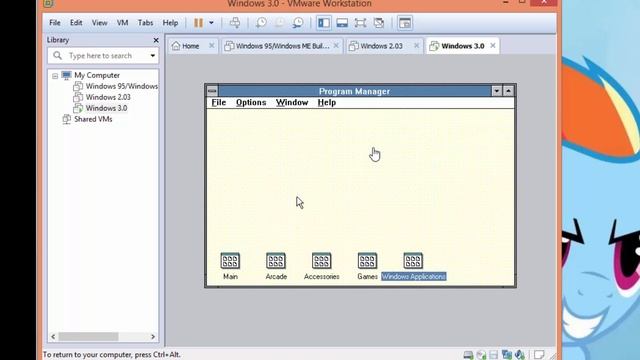
Task: Open VMware File menu
Action: pos(55,23)
